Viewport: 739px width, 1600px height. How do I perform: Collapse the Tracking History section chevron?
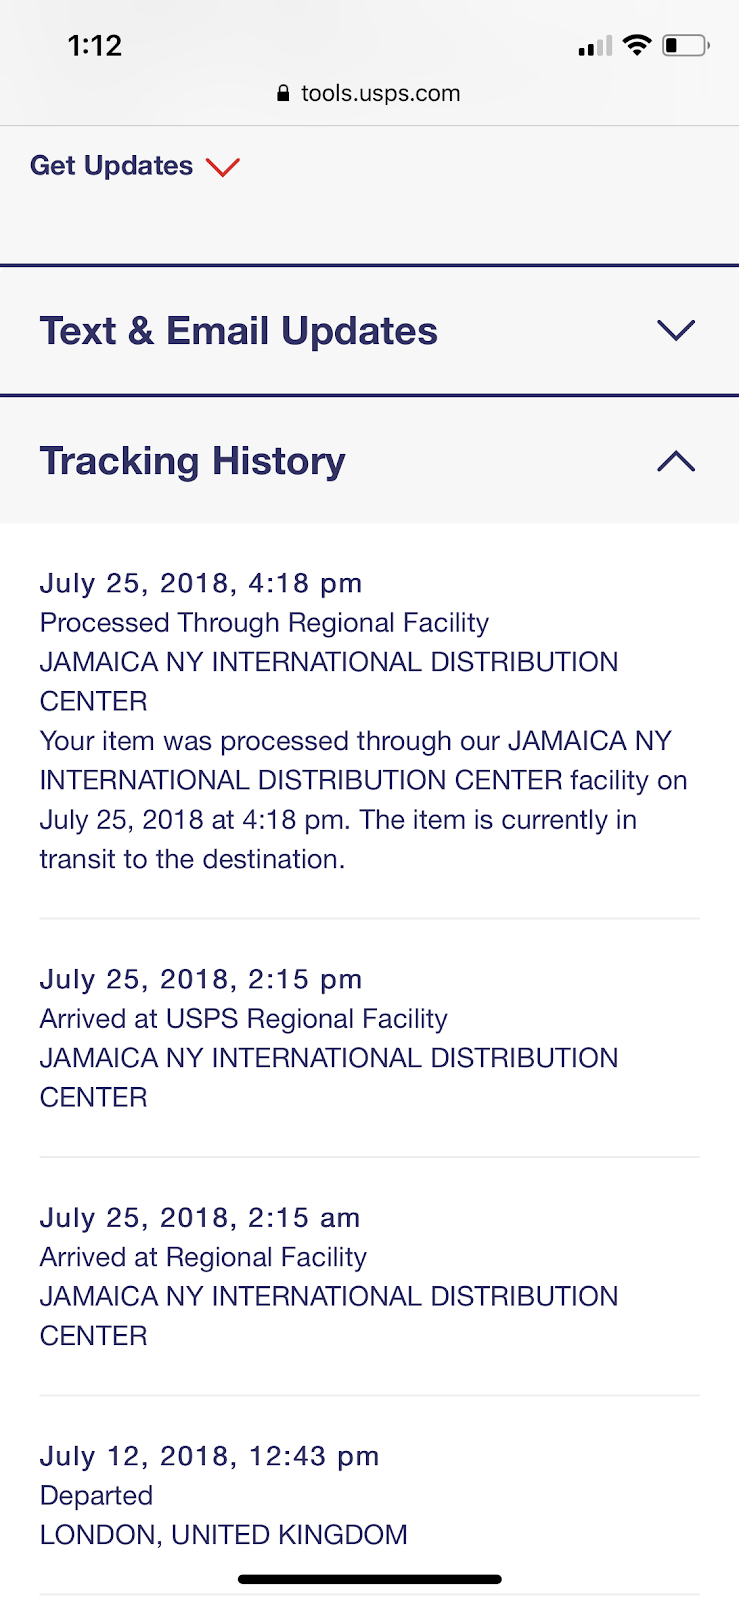pyautogui.click(x=676, y=461)
